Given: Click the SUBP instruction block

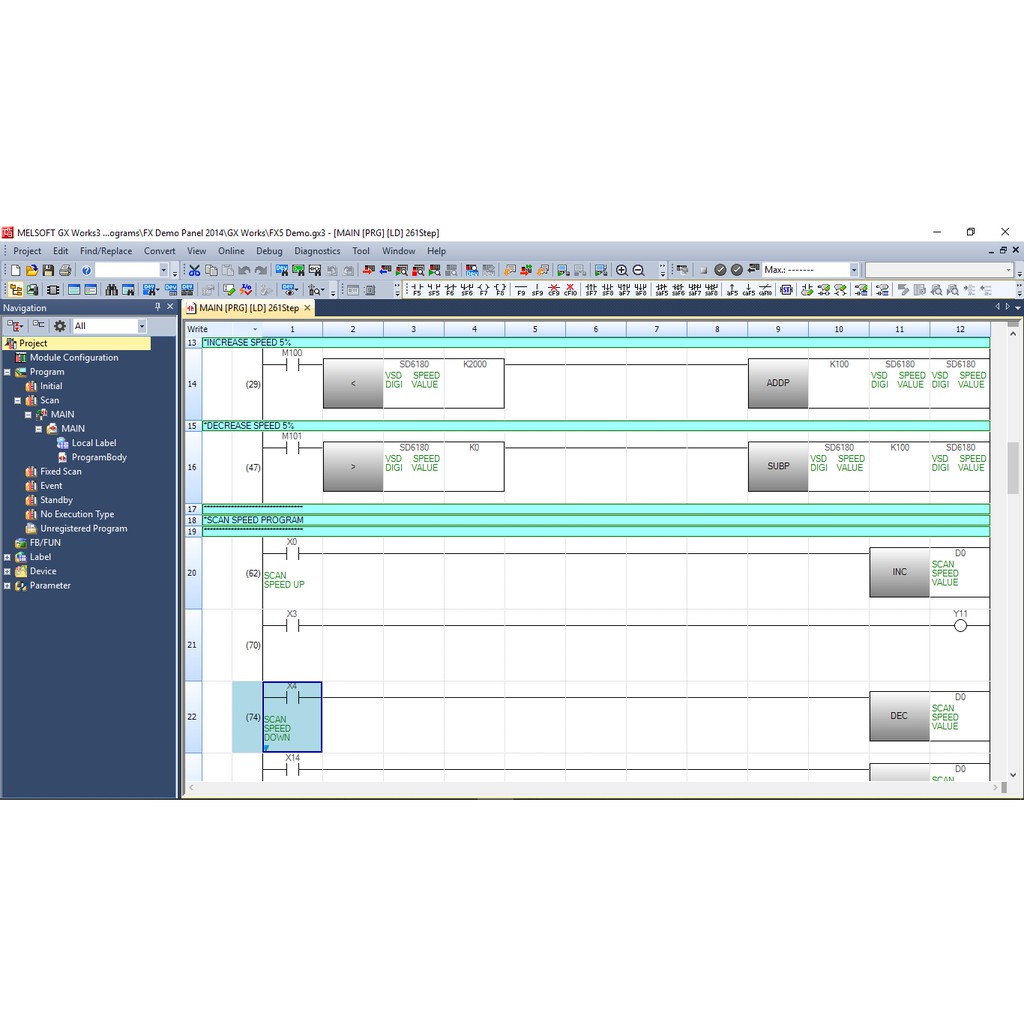Looking at the screenshot, I should click(x=778, y=466).
